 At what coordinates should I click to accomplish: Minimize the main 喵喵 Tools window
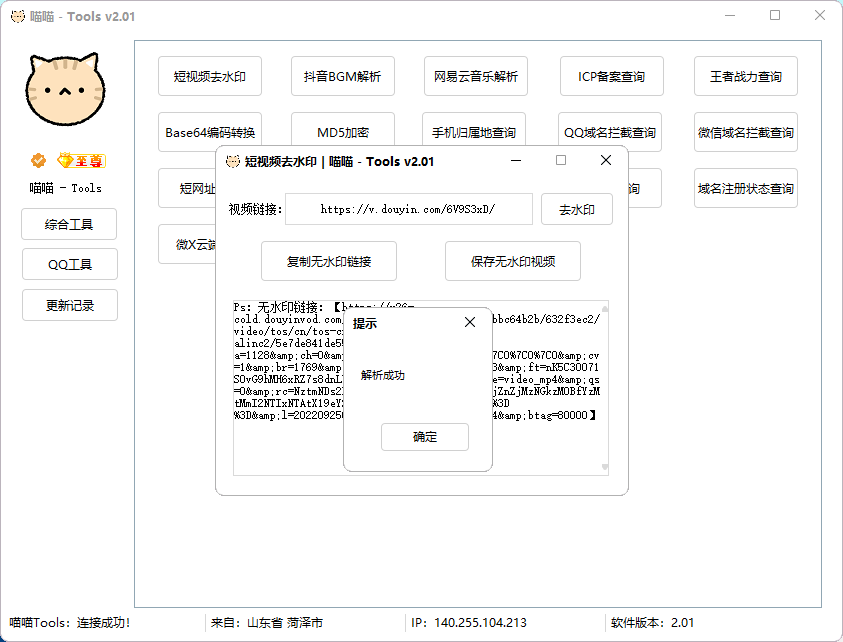730,16
